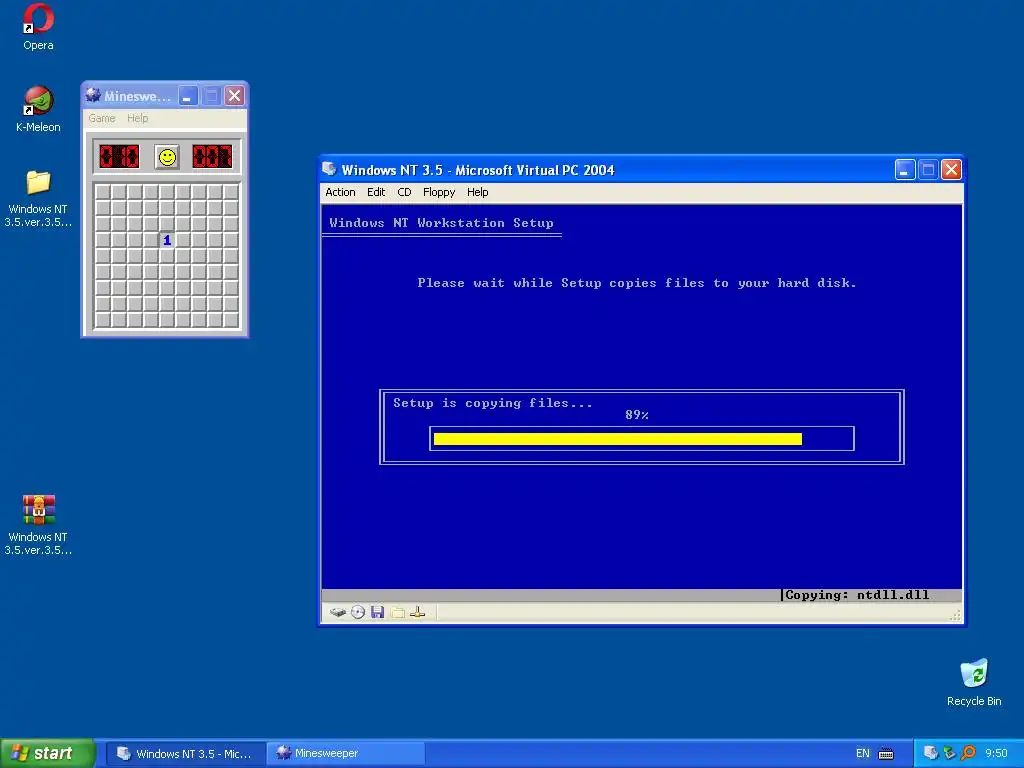Image resolution: width=1024 pixels, height=768 pixels.
Task: Select the K-Meleon desktop shortcut
Action: [38, 109]
